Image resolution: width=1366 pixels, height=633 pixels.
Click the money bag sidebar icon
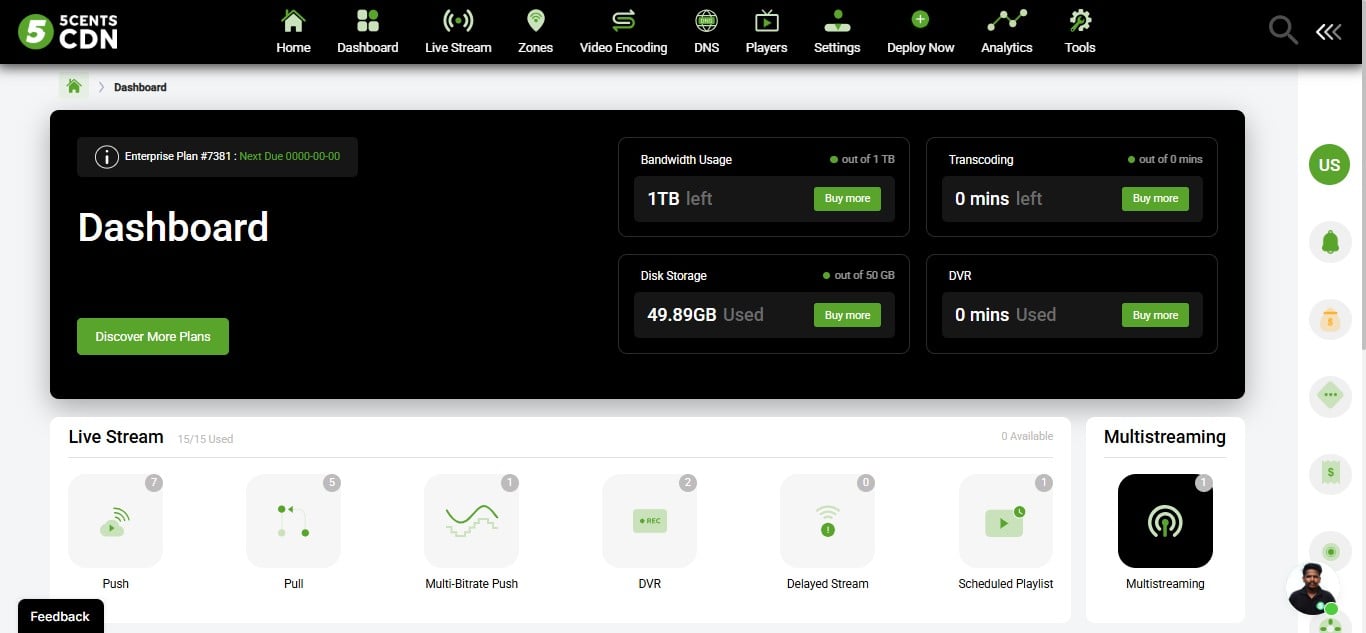[x=1330, y=320]
